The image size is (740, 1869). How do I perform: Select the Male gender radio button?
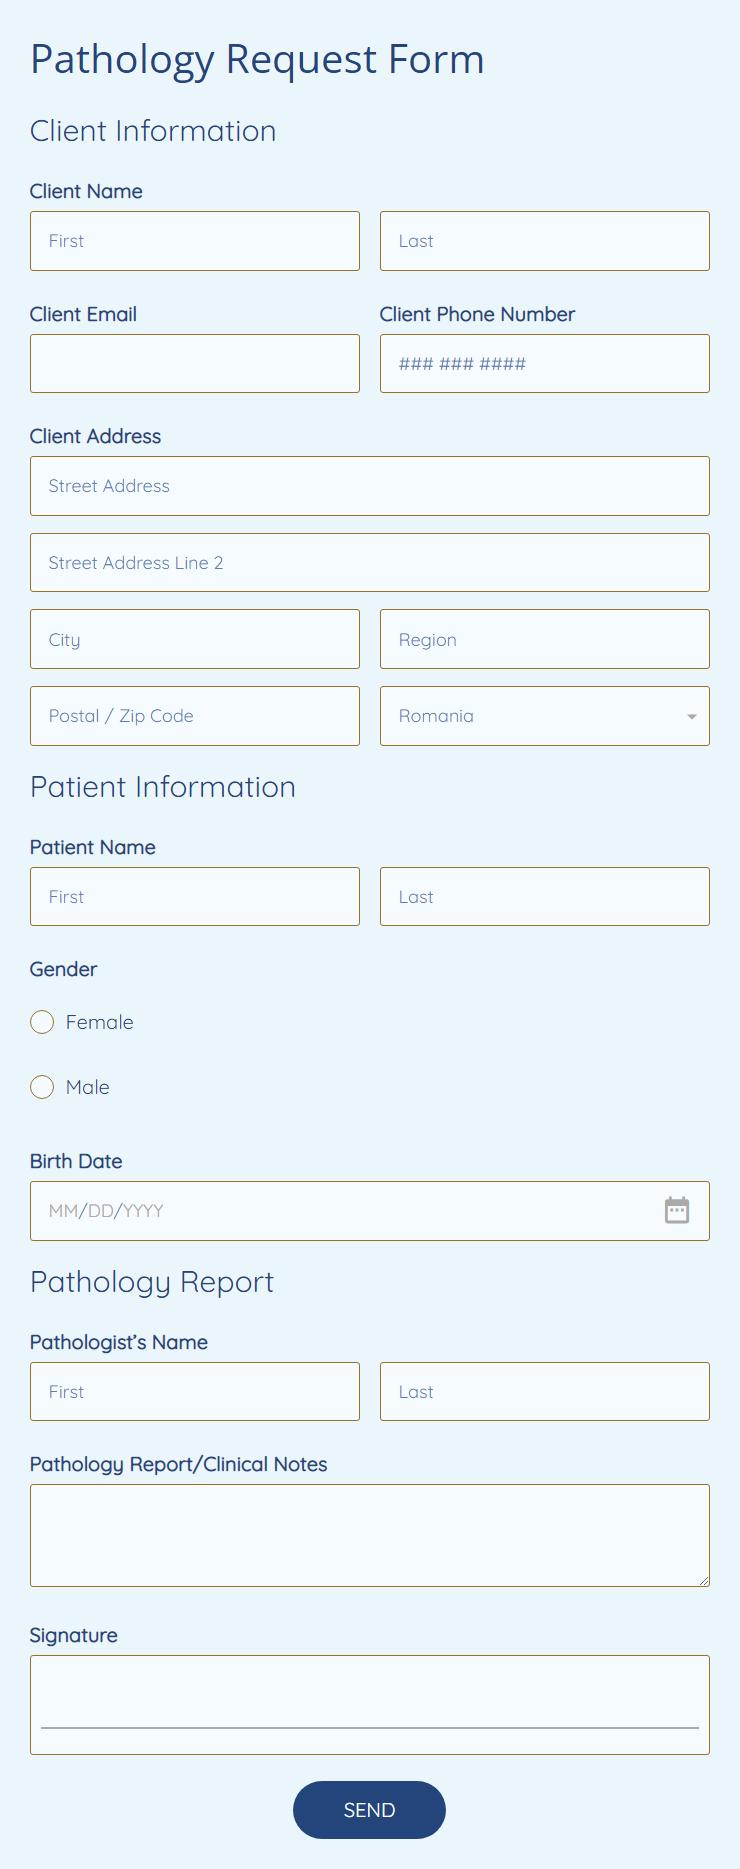coord(42,1087)
